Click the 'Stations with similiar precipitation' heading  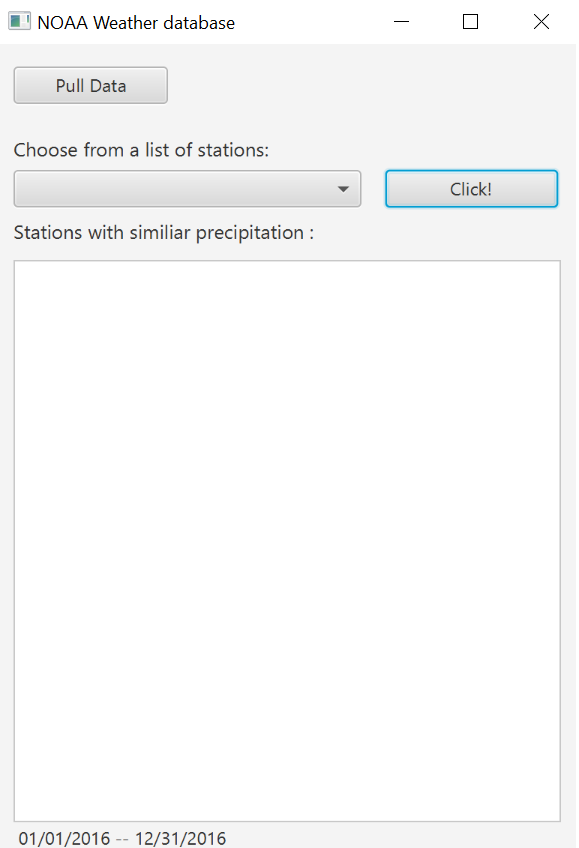coord(162,232)
